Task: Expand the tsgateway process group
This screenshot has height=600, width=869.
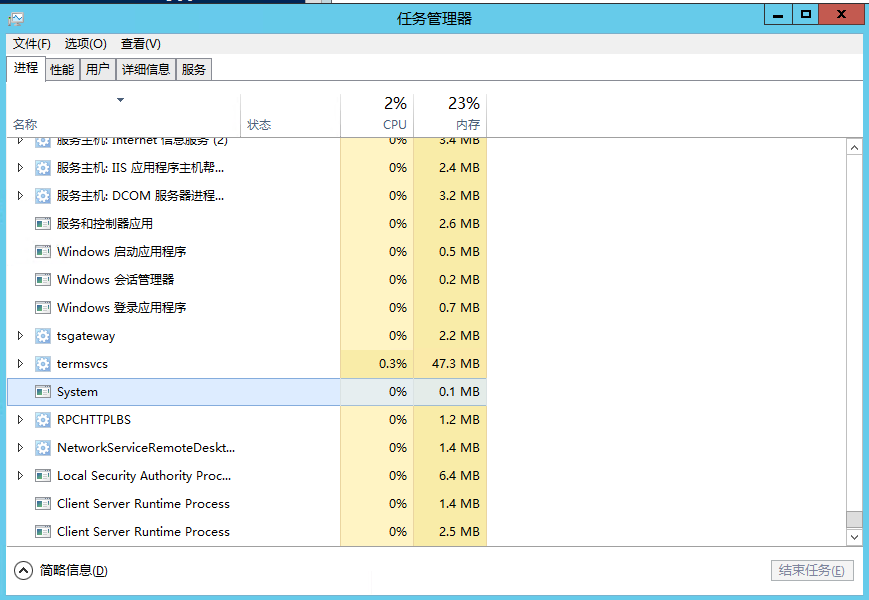Action: [x=19, y=335]
